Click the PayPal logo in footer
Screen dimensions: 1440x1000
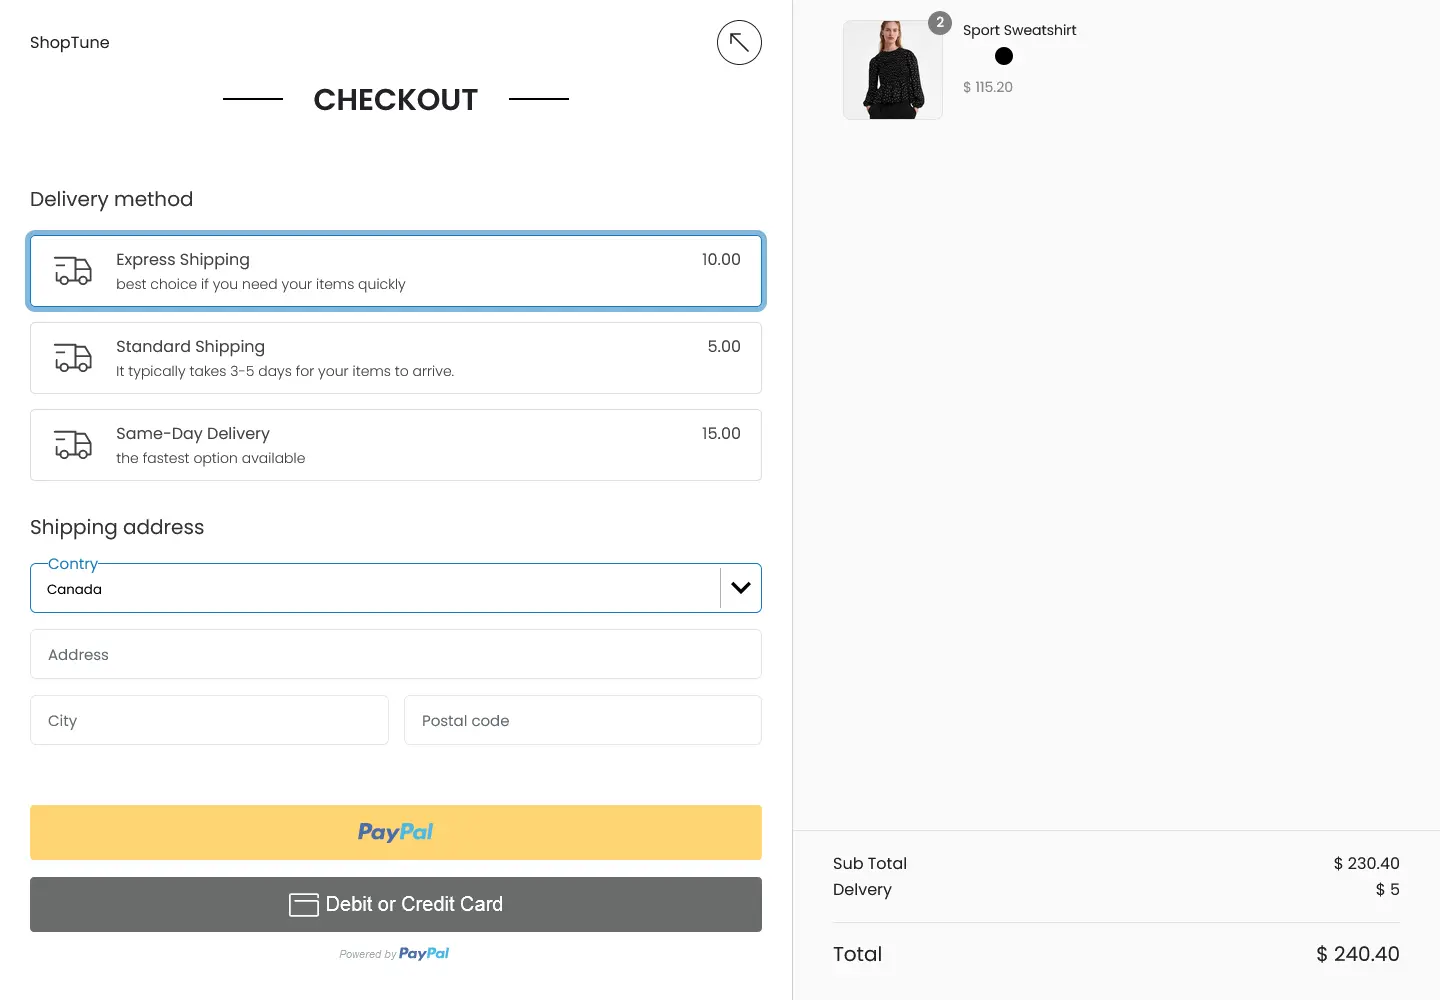coord(423,954)
